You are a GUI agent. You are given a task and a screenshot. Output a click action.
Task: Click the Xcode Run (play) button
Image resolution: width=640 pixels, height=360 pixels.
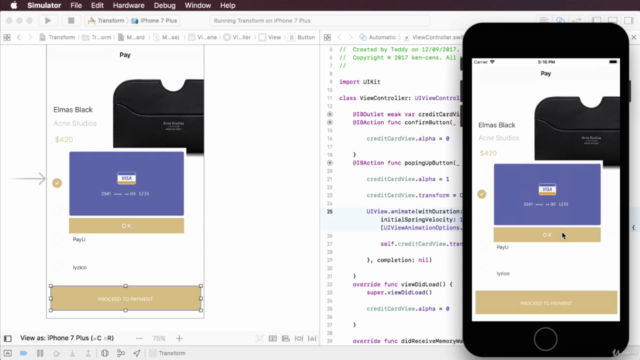coord(48,20)
